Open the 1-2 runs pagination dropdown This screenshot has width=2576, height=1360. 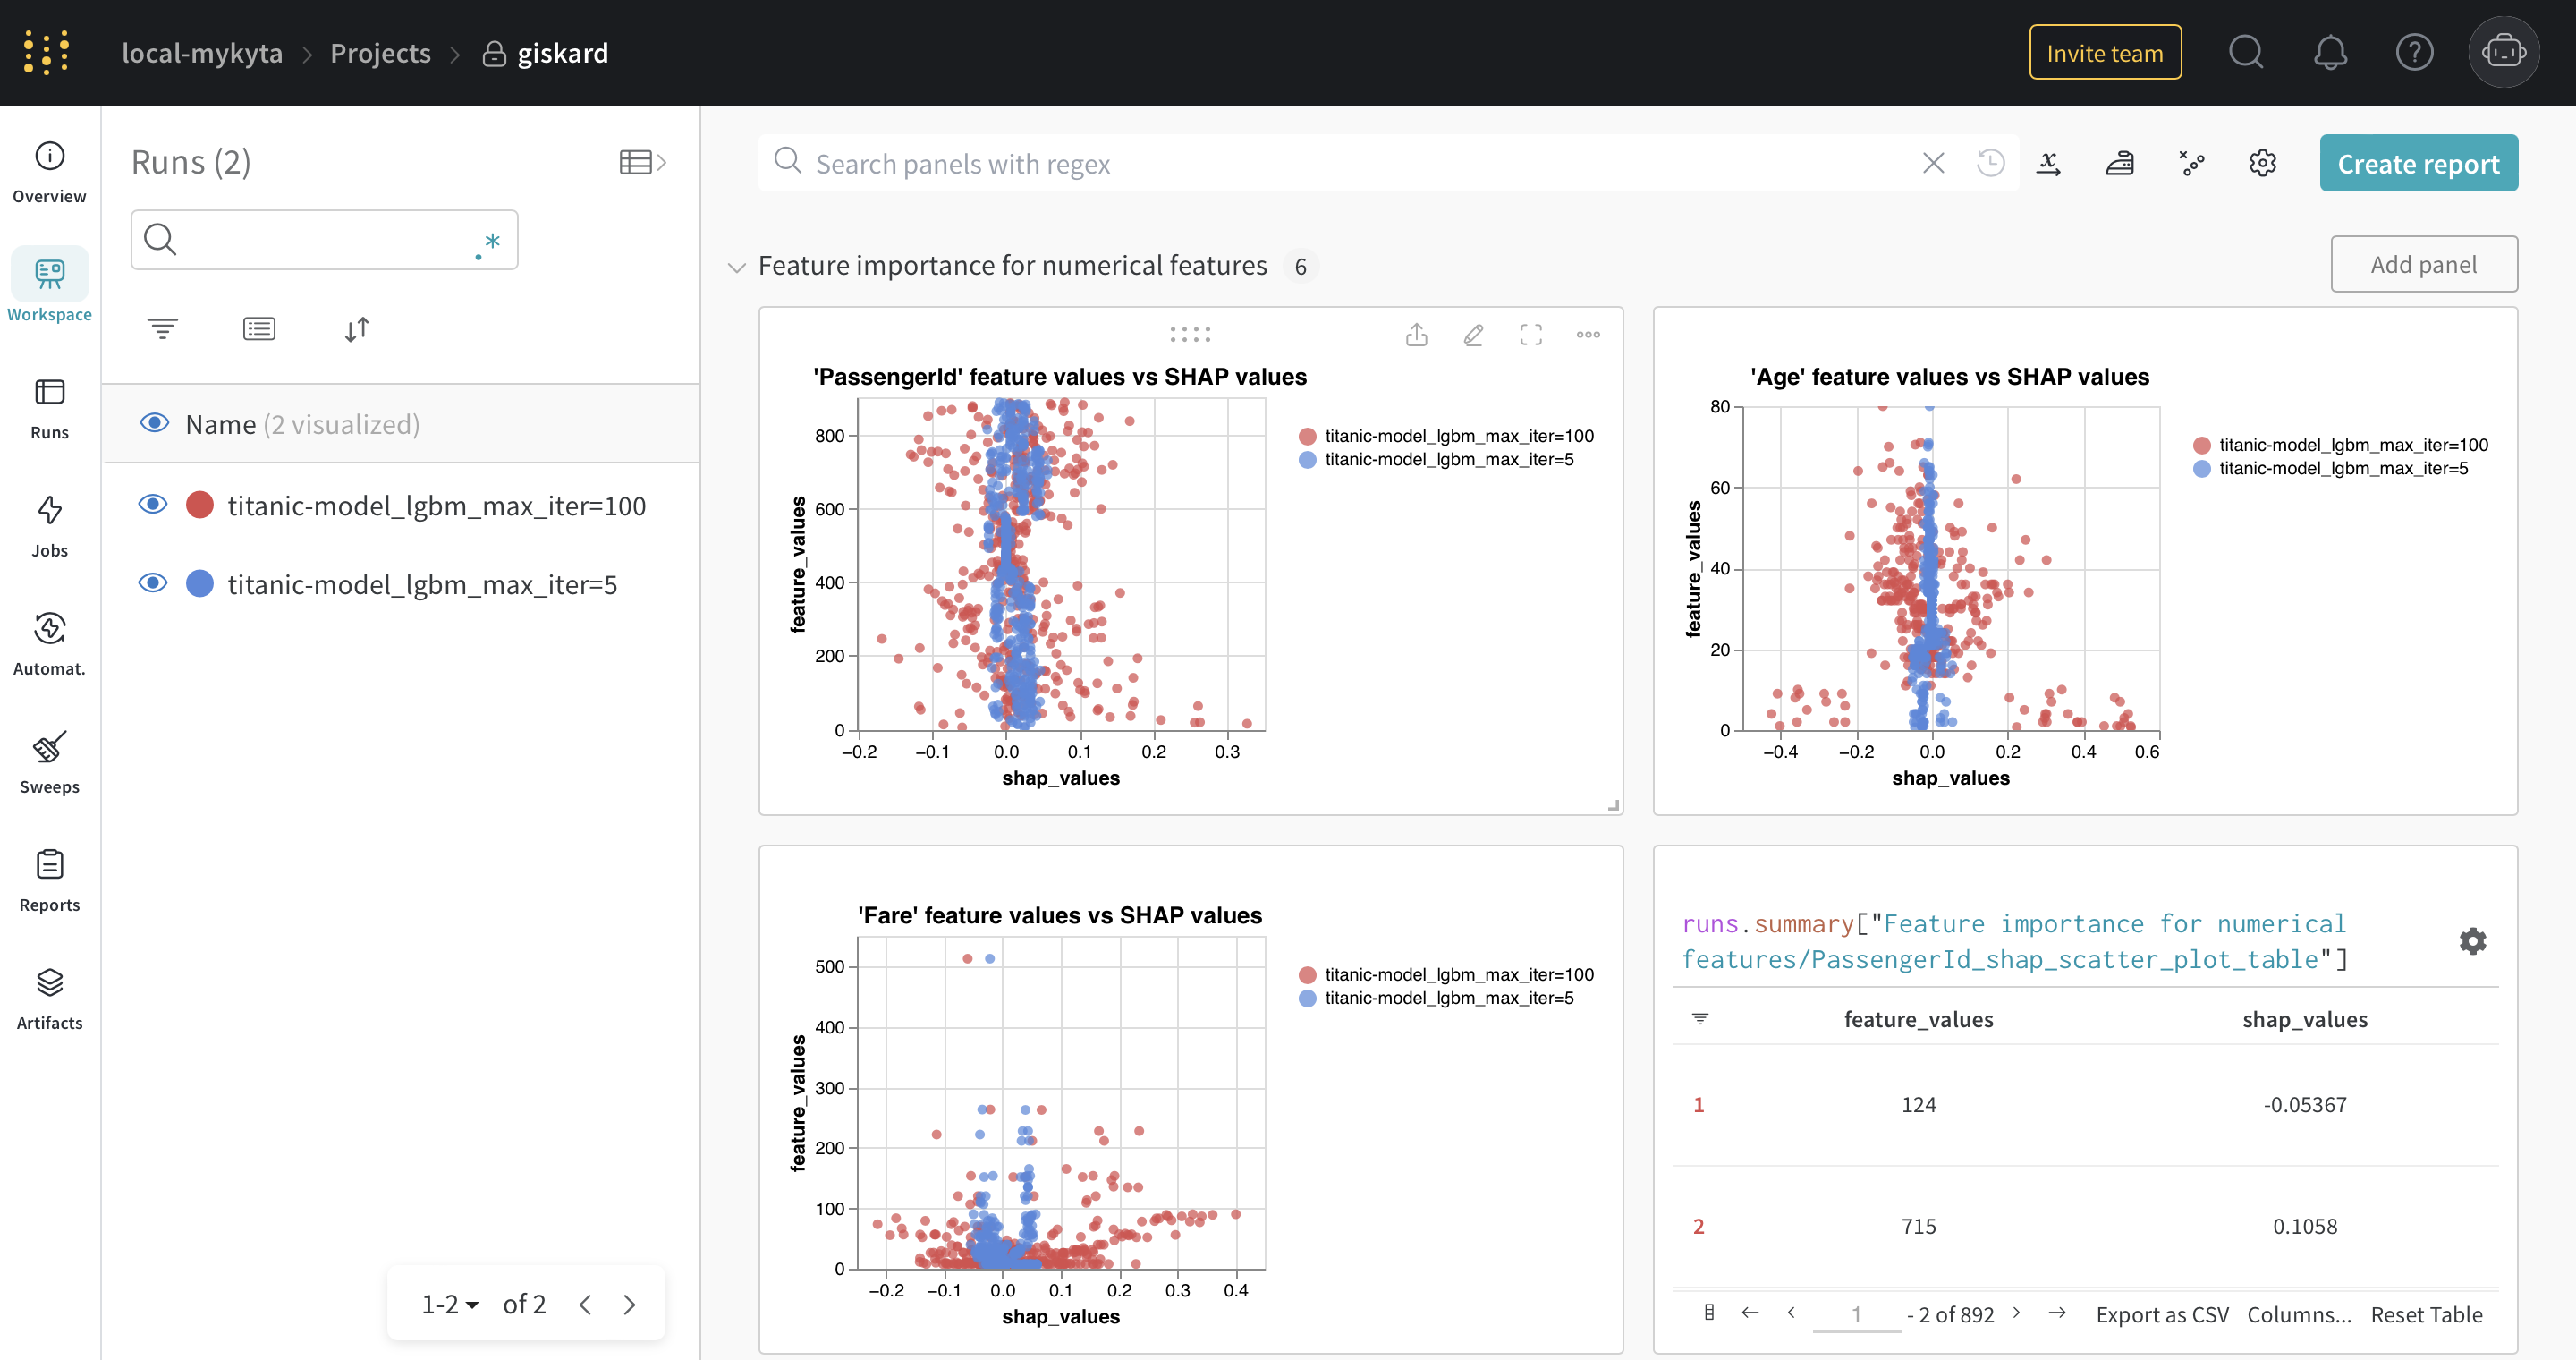tap(450, 1305)
